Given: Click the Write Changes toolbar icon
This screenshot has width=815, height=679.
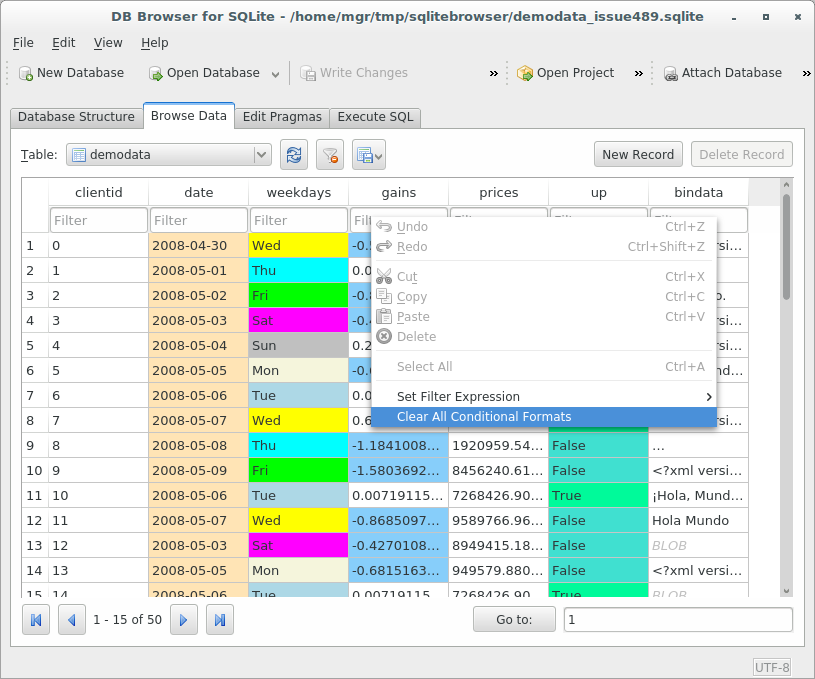Looking at the screenshot, I should point(308,73).
